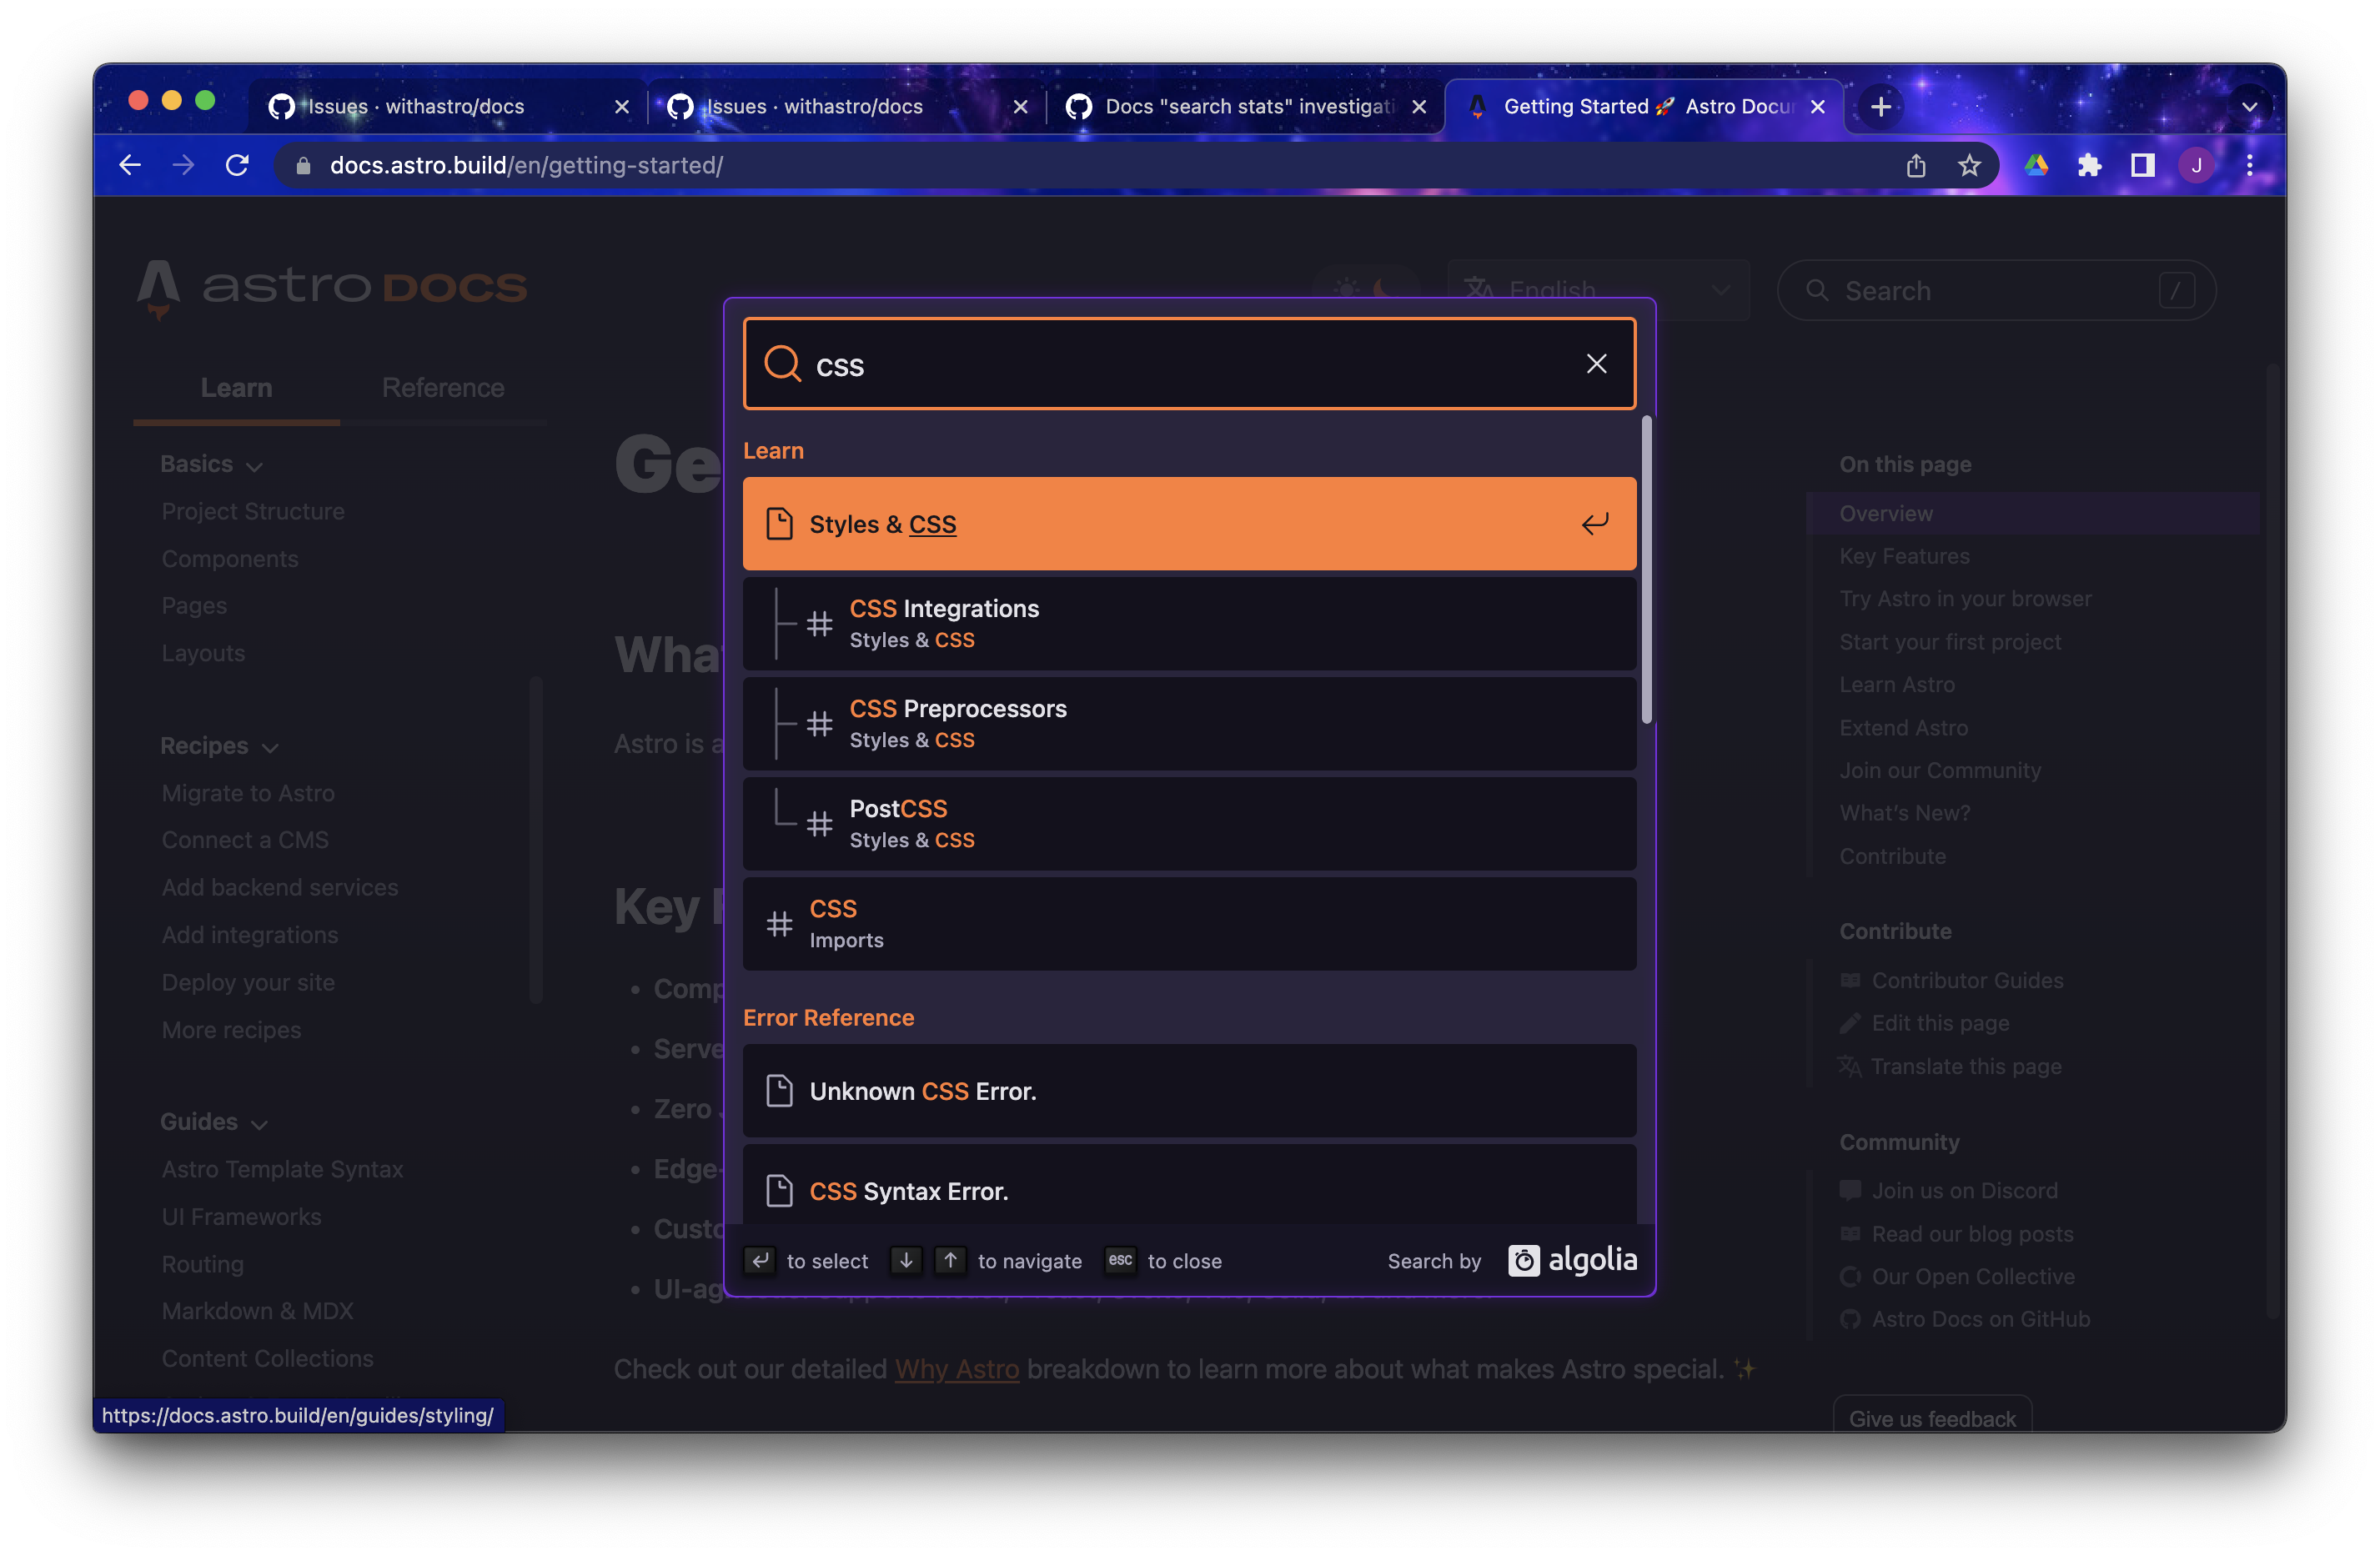
Task: Open the English language dropdown
Action: 1598,290
